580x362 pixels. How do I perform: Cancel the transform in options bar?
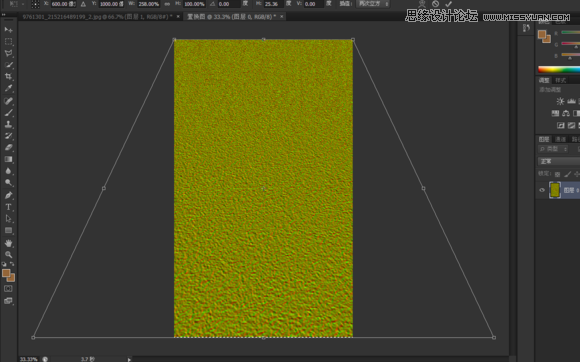click(x=435, y=4)
